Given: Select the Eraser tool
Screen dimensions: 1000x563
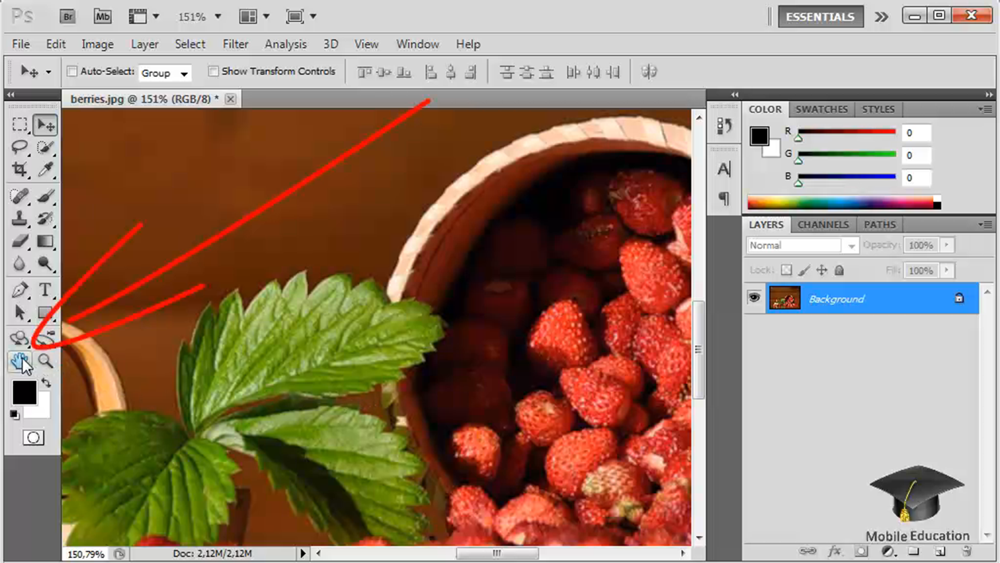Looking at the screenshot, I should pyautogui.click(x=20, y=241).
